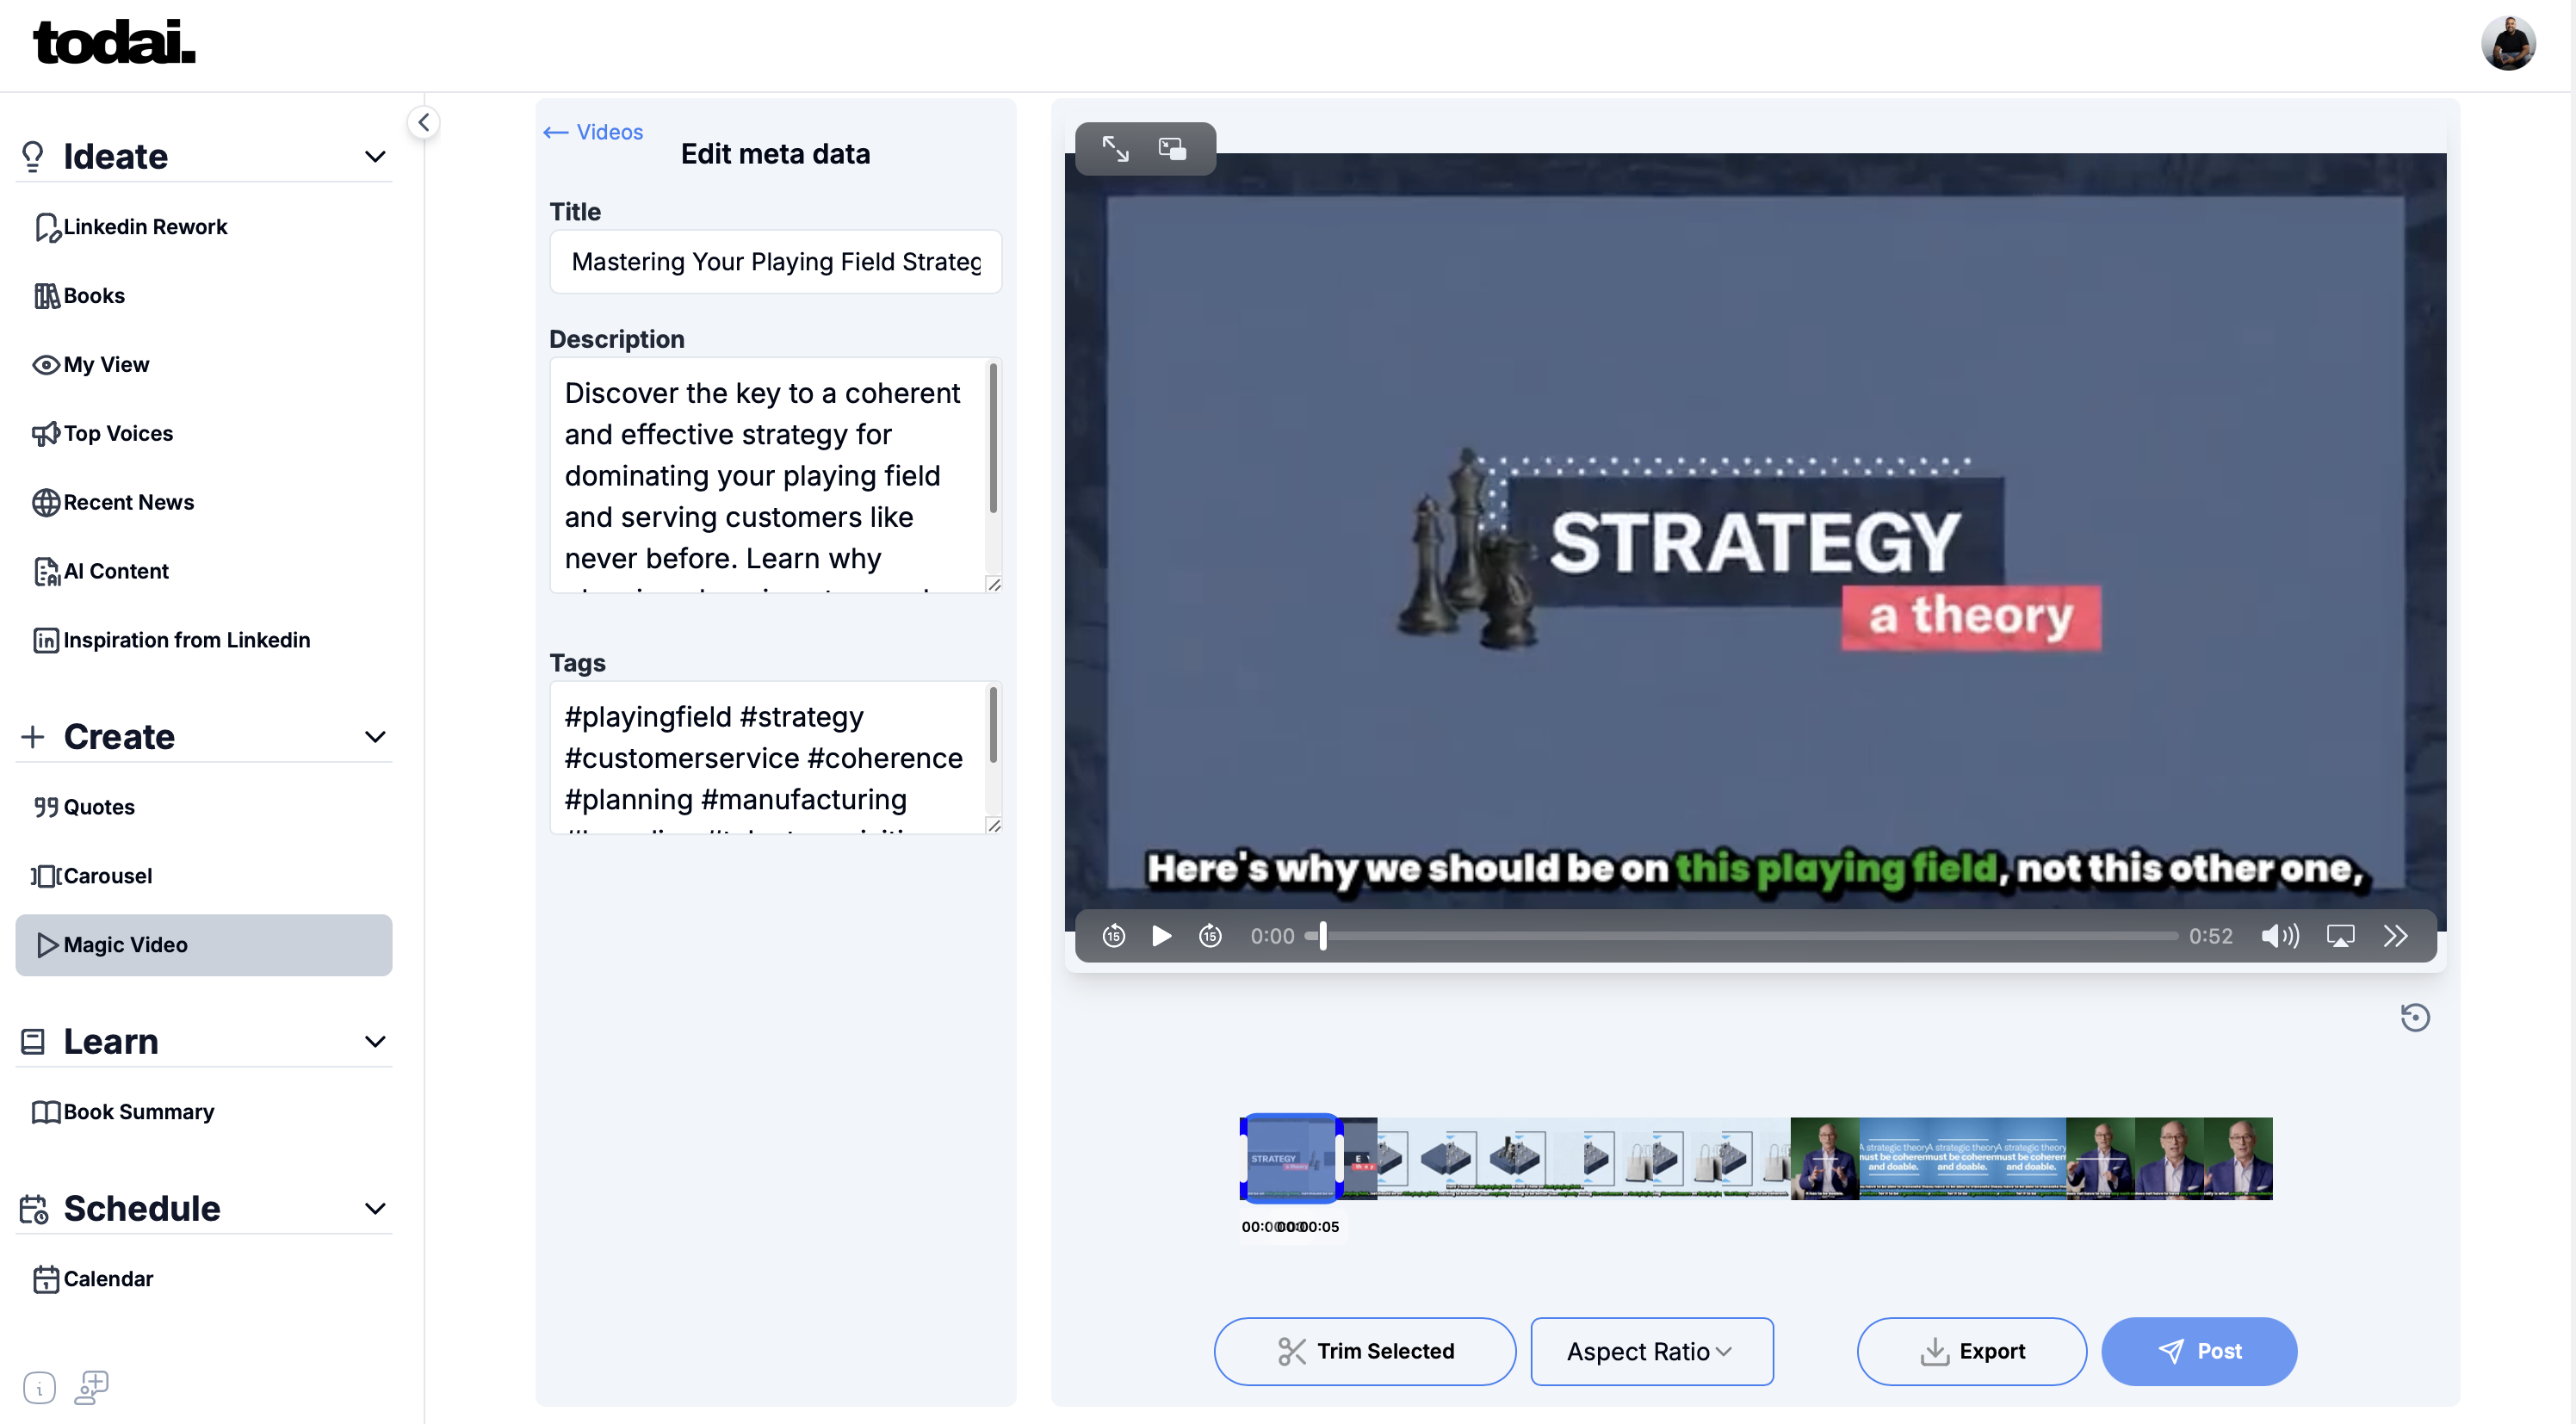Screen dimensions: 2576x1424
Task: Click the reset history icon below video
Action: click(x=2414, y=1017)
